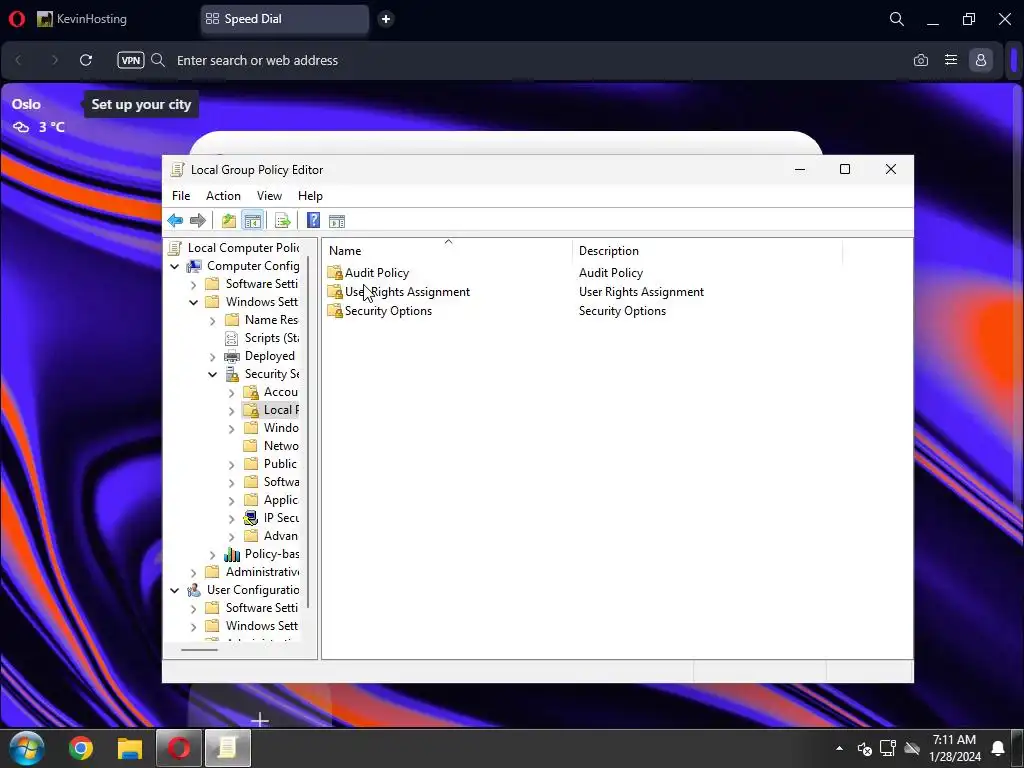The image size is (1024, 768).
Task: Click the Audit Policy description cell
Action: [x=611, y=273]
